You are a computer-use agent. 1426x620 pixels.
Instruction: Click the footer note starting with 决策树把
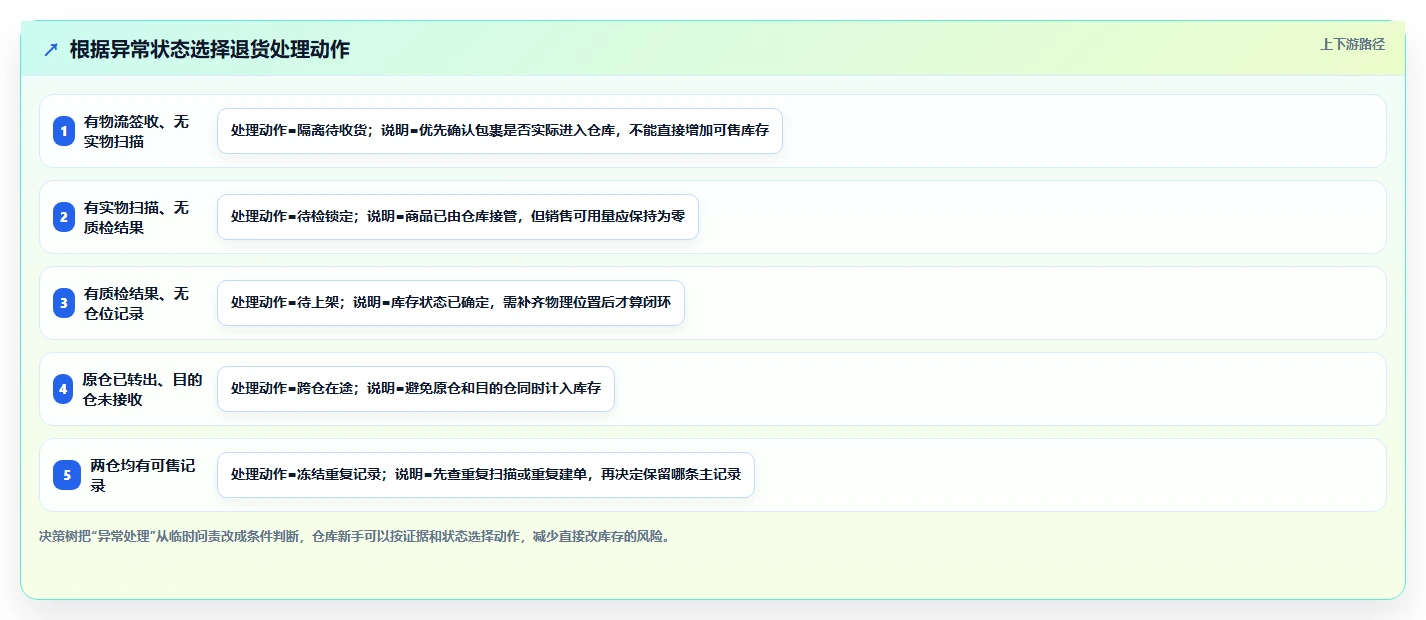[354, 536]
